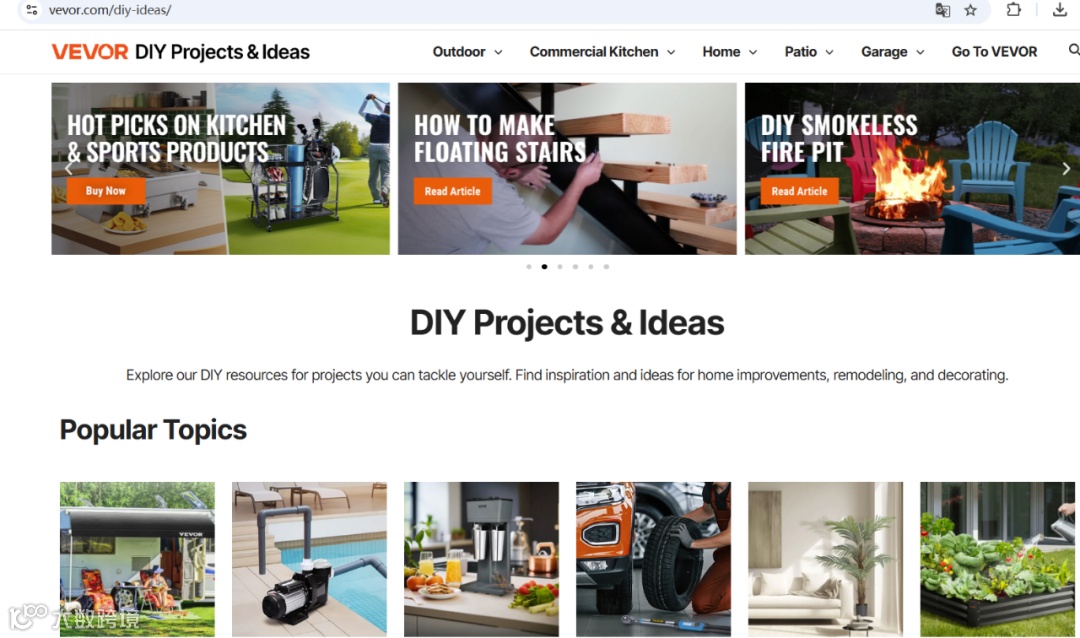Open the translate page icon

point(942,10)
